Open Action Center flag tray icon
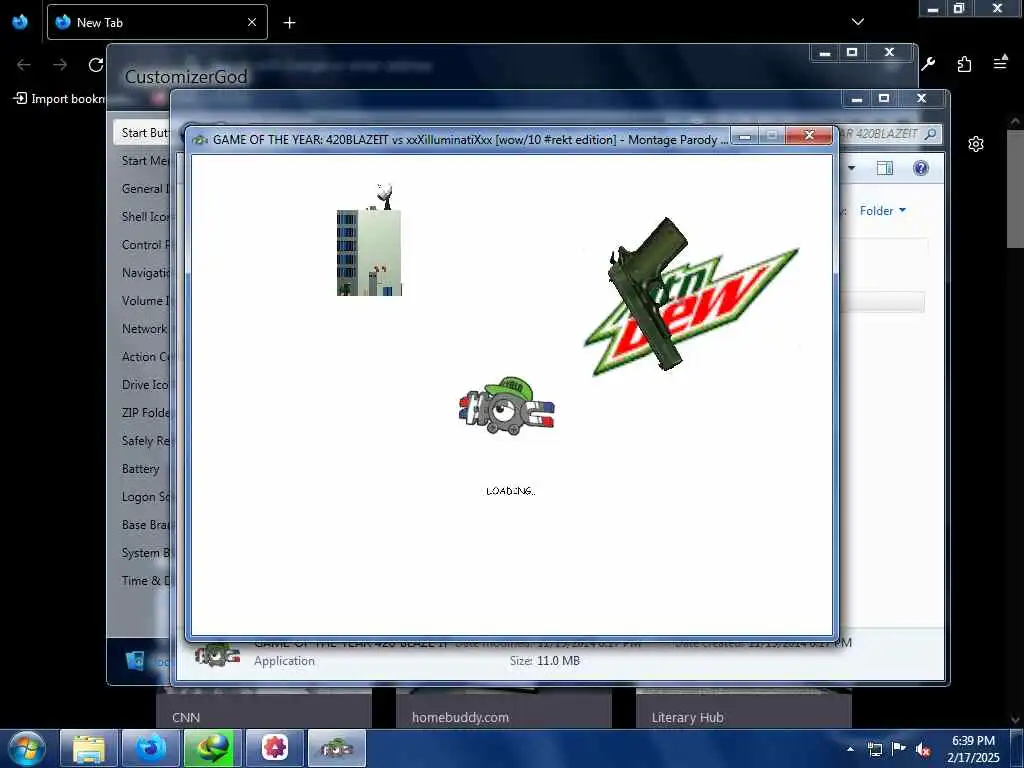 (899, 749)
